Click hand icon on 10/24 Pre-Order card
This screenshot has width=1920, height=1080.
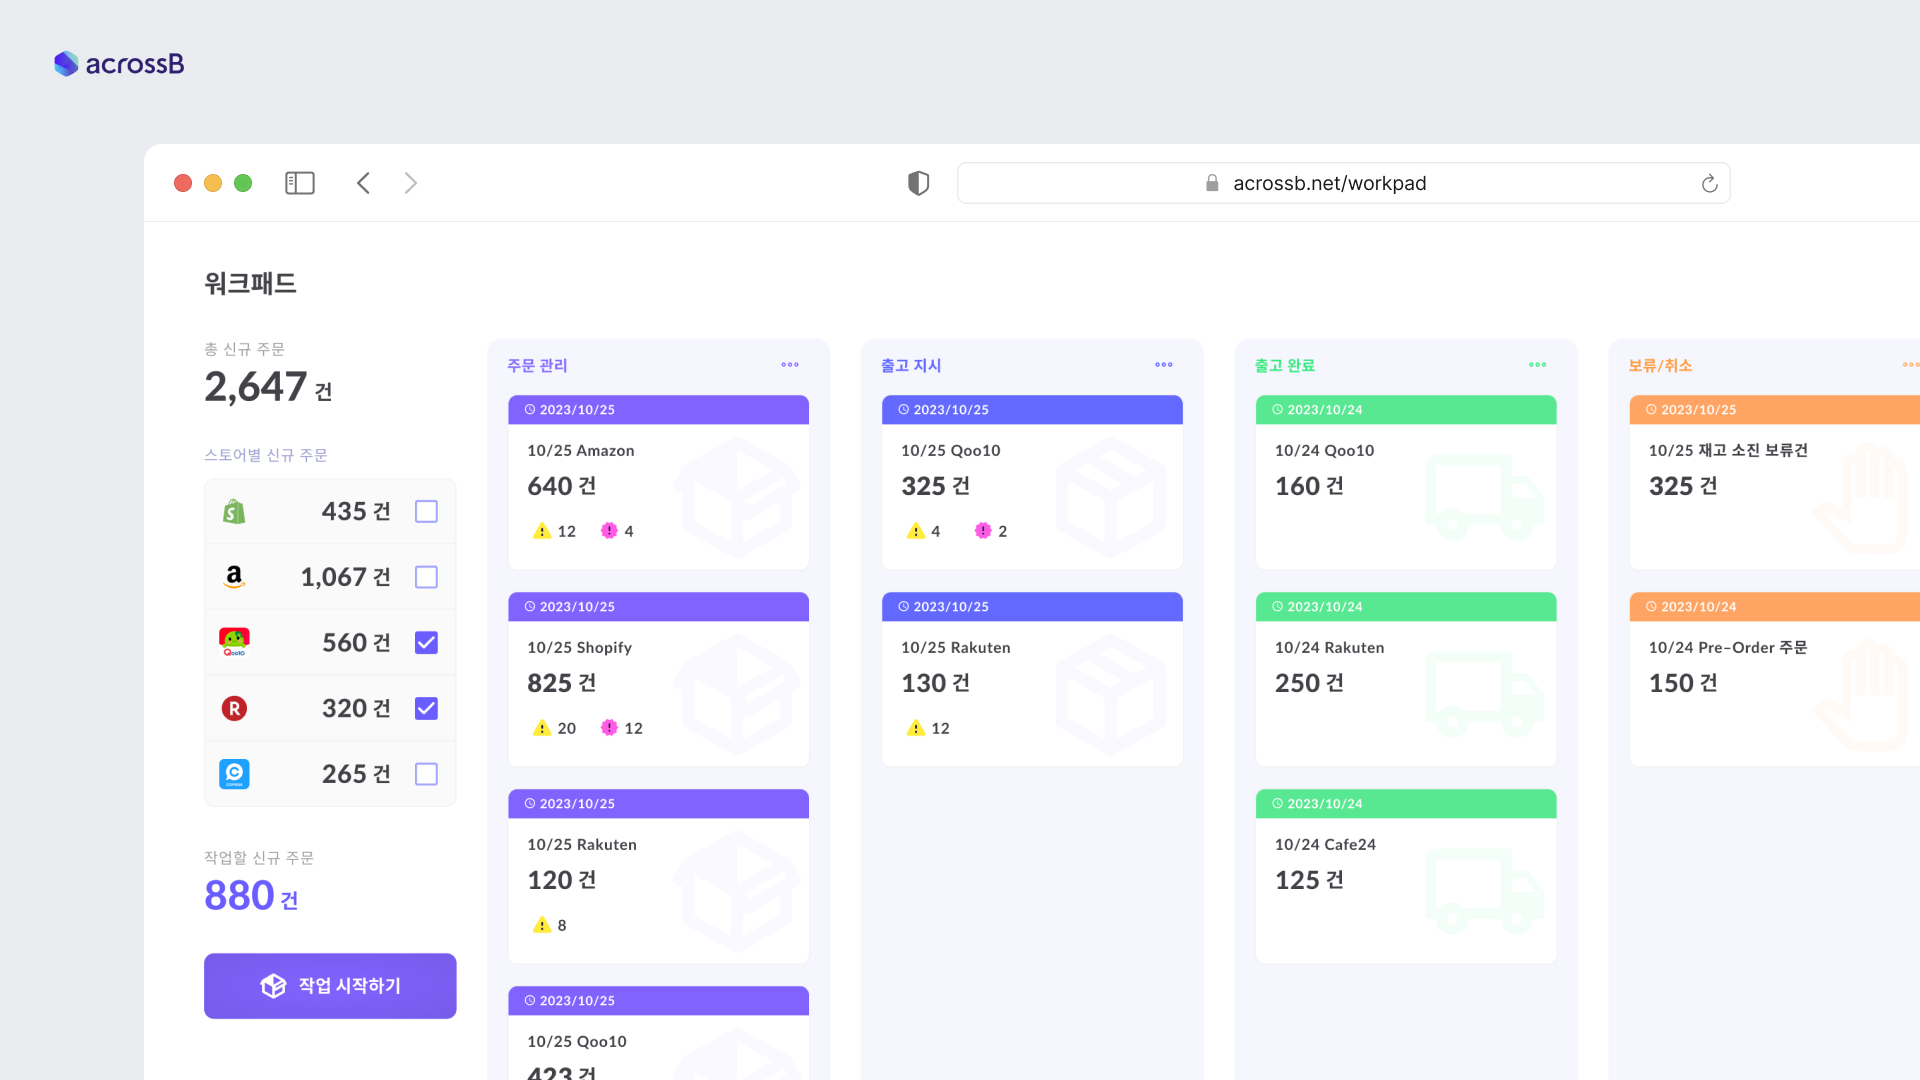1860,696
